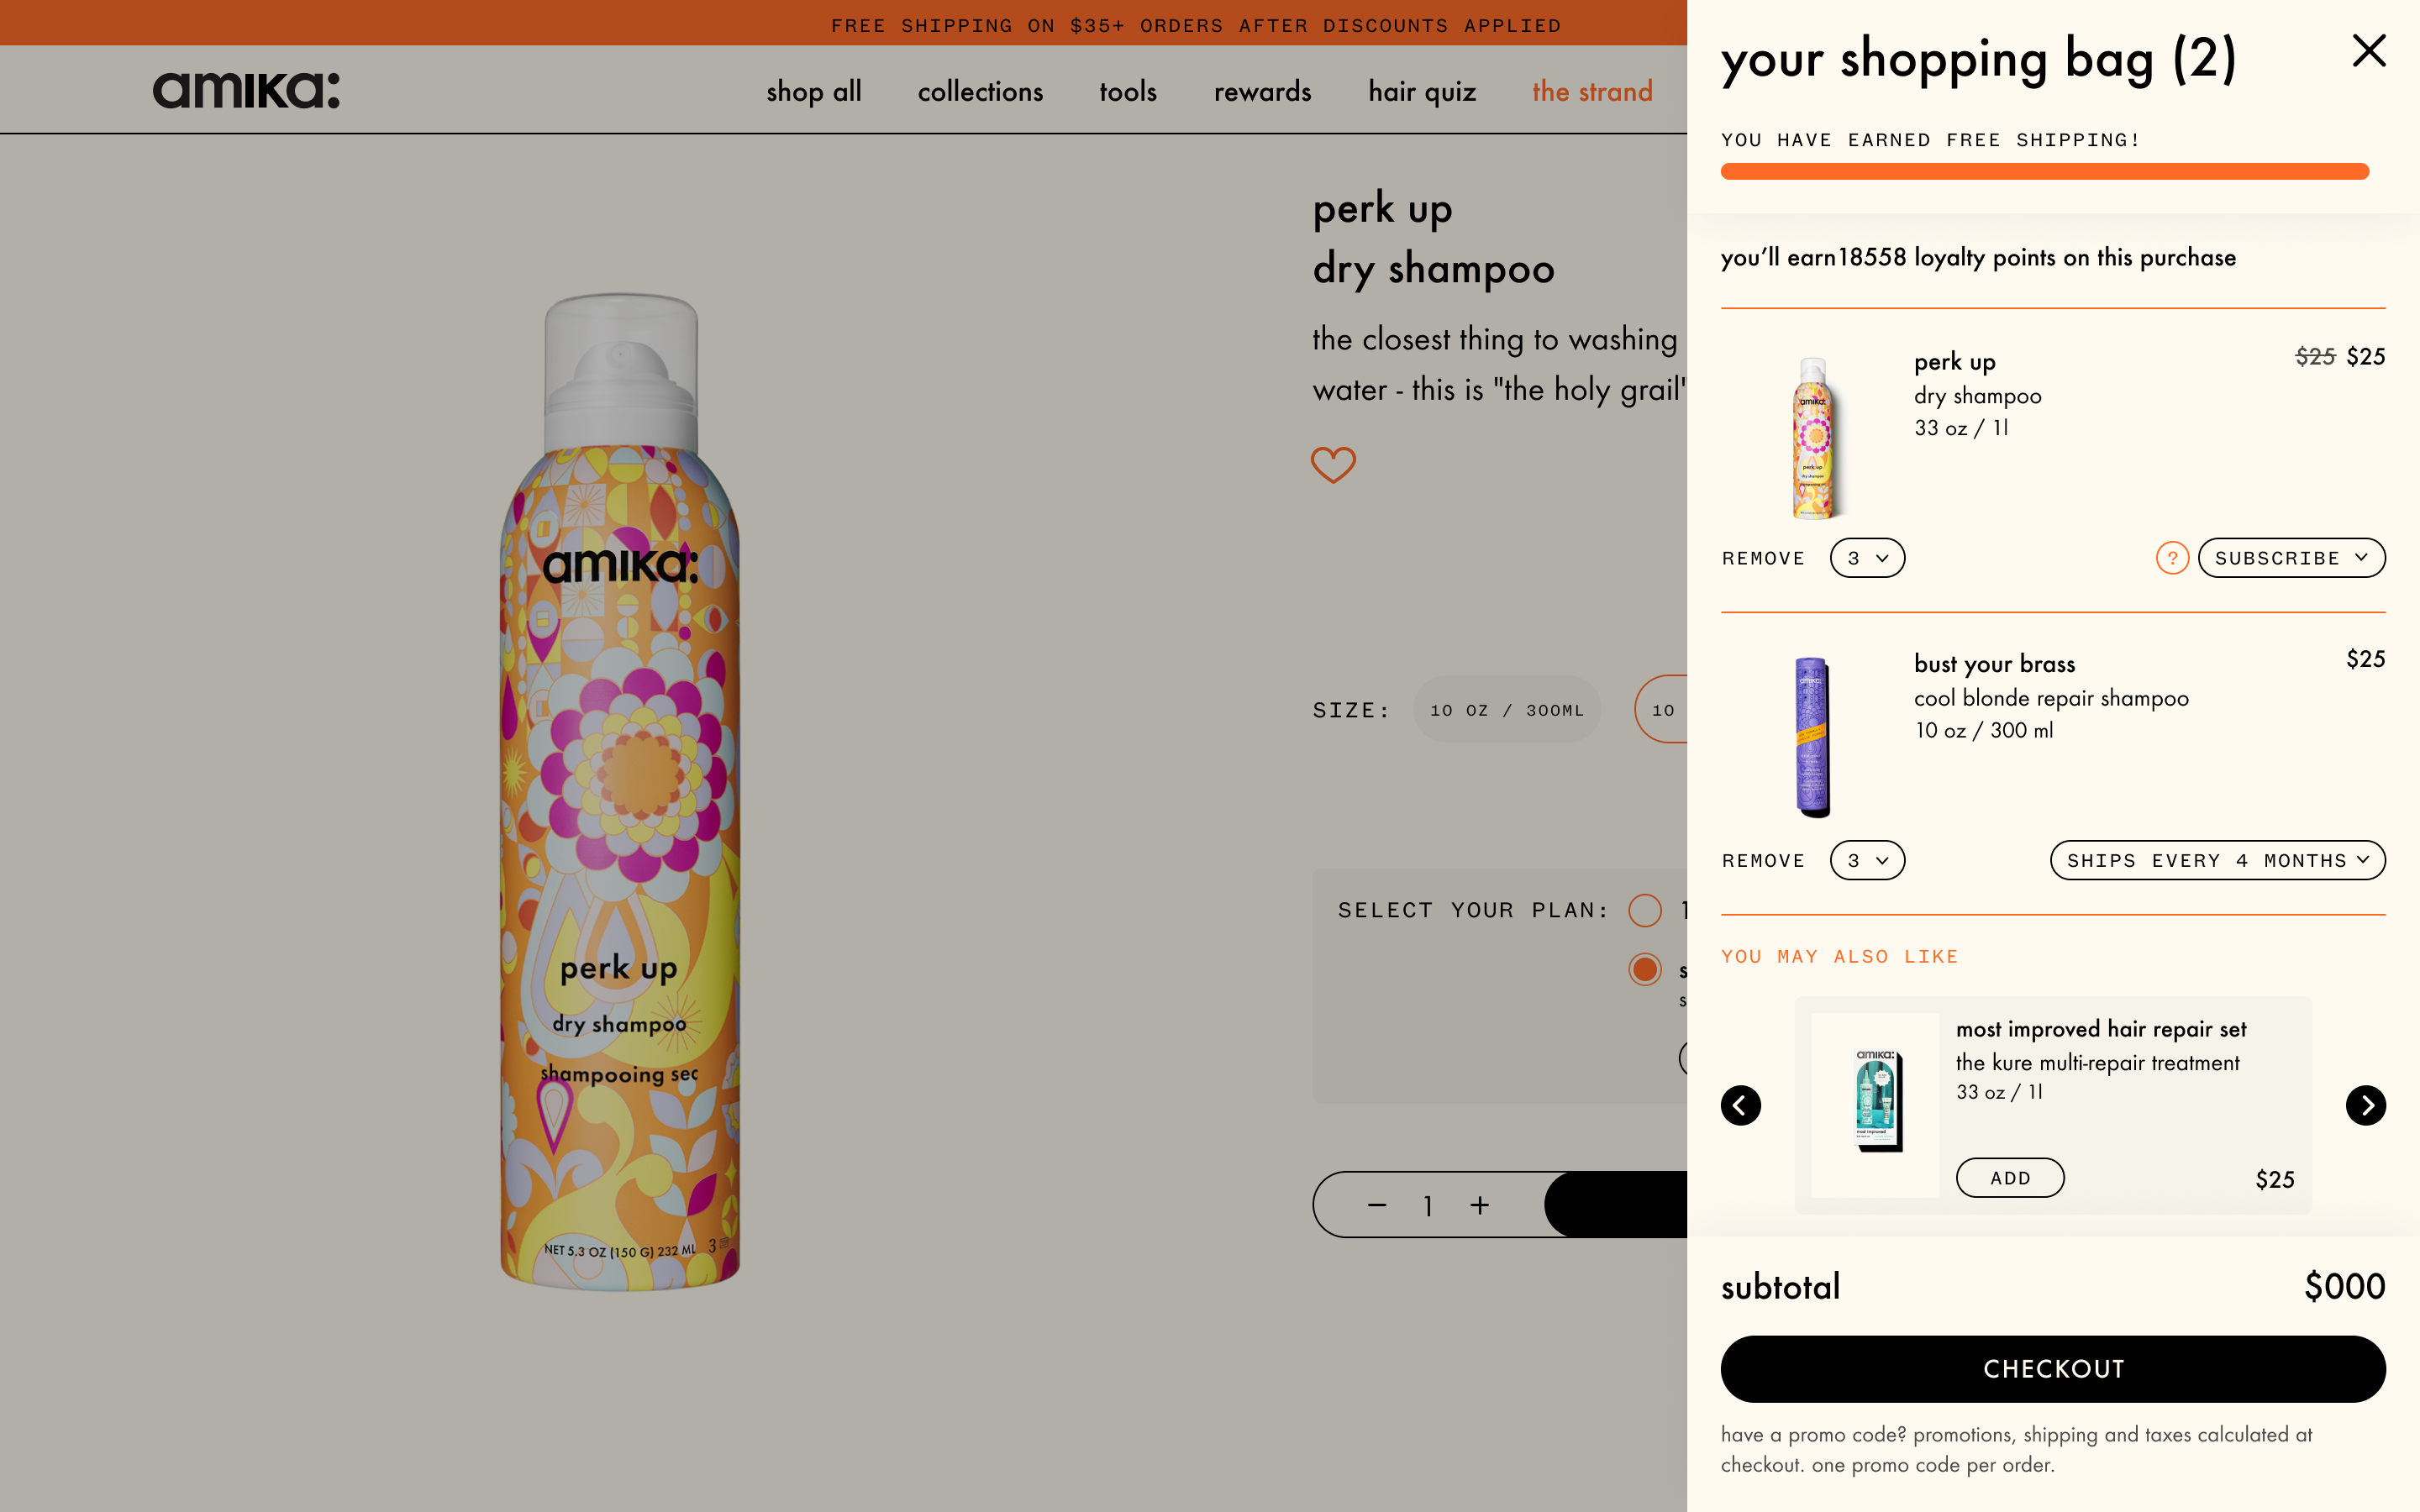This screenshot has height=1512, width=2420.
Task: Click the subscription help question mark icon
Action: [x=2172, y=558]
